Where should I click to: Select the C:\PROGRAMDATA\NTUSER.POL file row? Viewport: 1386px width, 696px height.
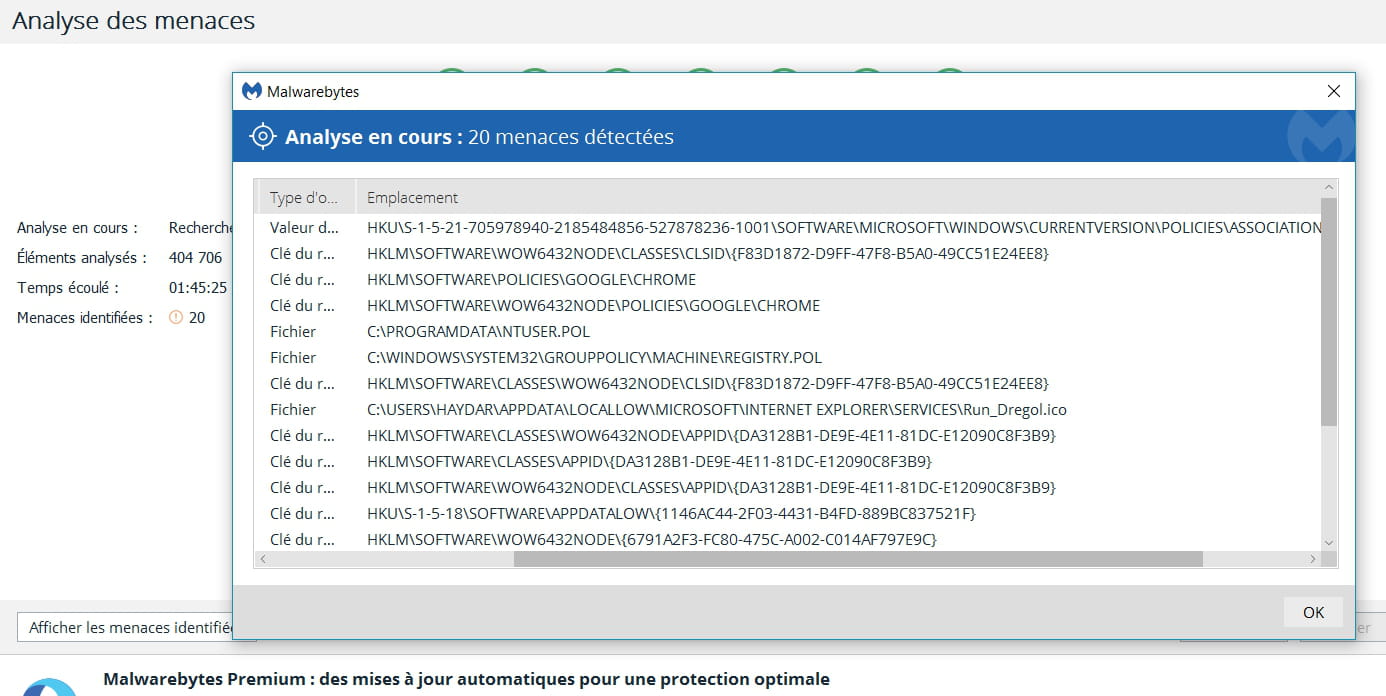[789, 331]
